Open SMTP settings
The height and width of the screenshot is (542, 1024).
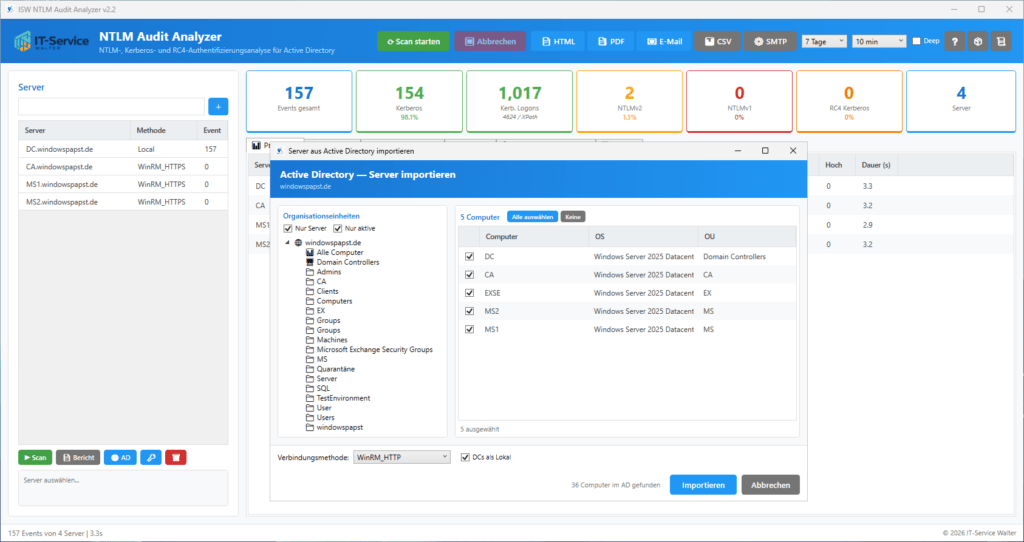pyautogui.click(x=770, y=41)
